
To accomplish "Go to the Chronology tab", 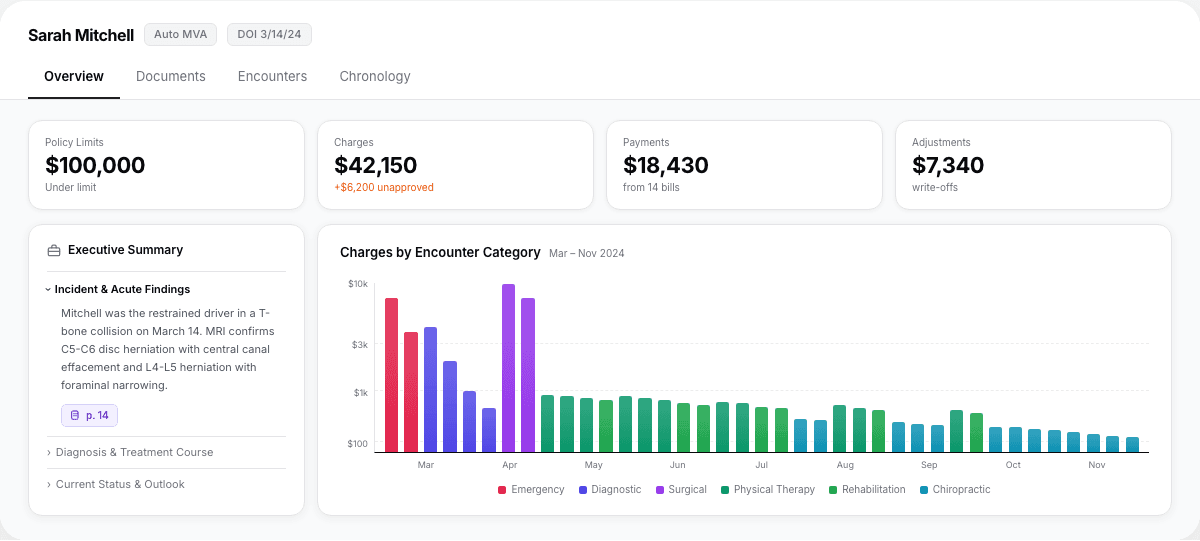I will (x=375, y=76).
